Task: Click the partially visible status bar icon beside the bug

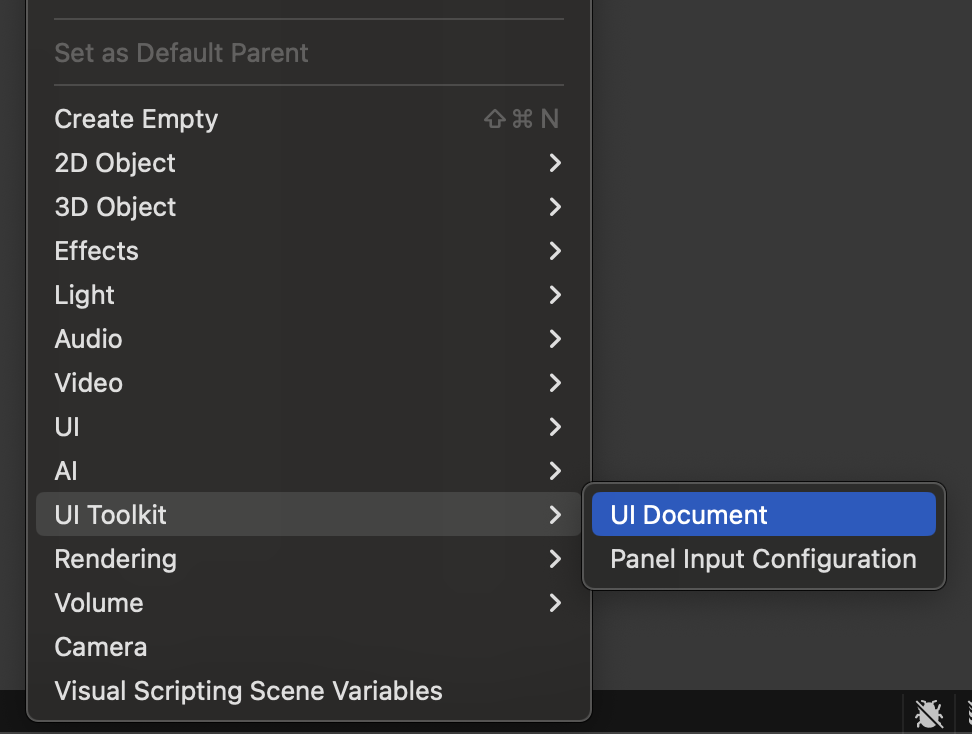Action: [x=967, y=713]
